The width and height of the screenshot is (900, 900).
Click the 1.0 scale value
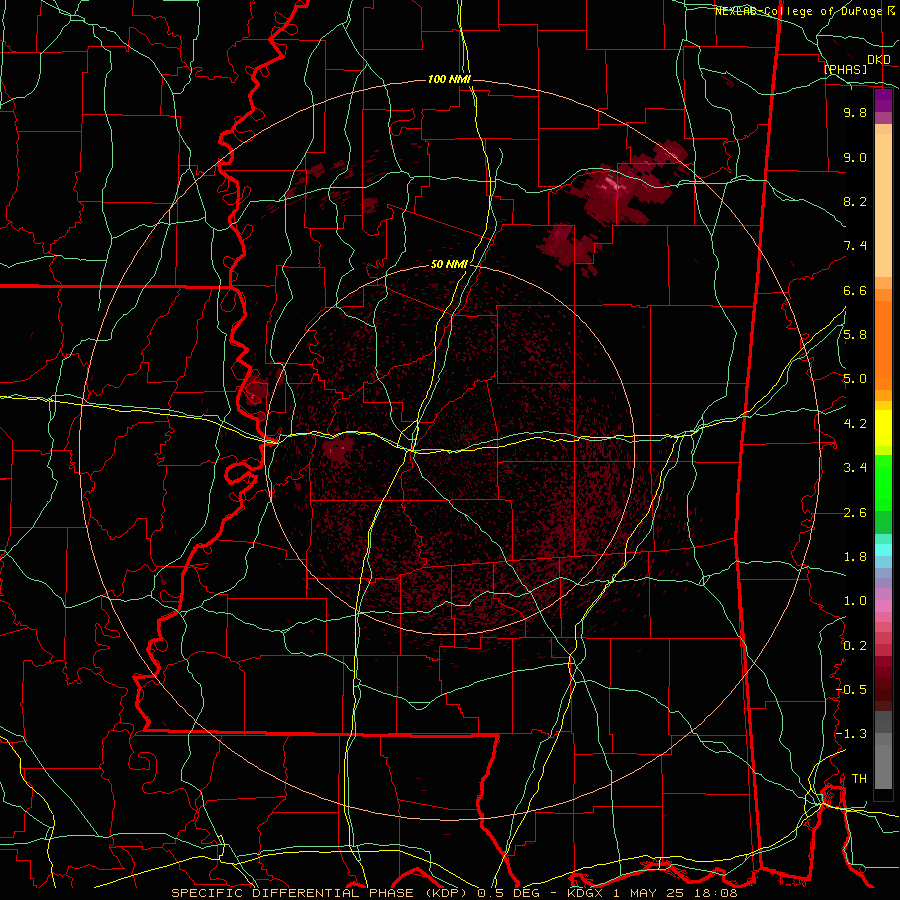click(855, 601)
